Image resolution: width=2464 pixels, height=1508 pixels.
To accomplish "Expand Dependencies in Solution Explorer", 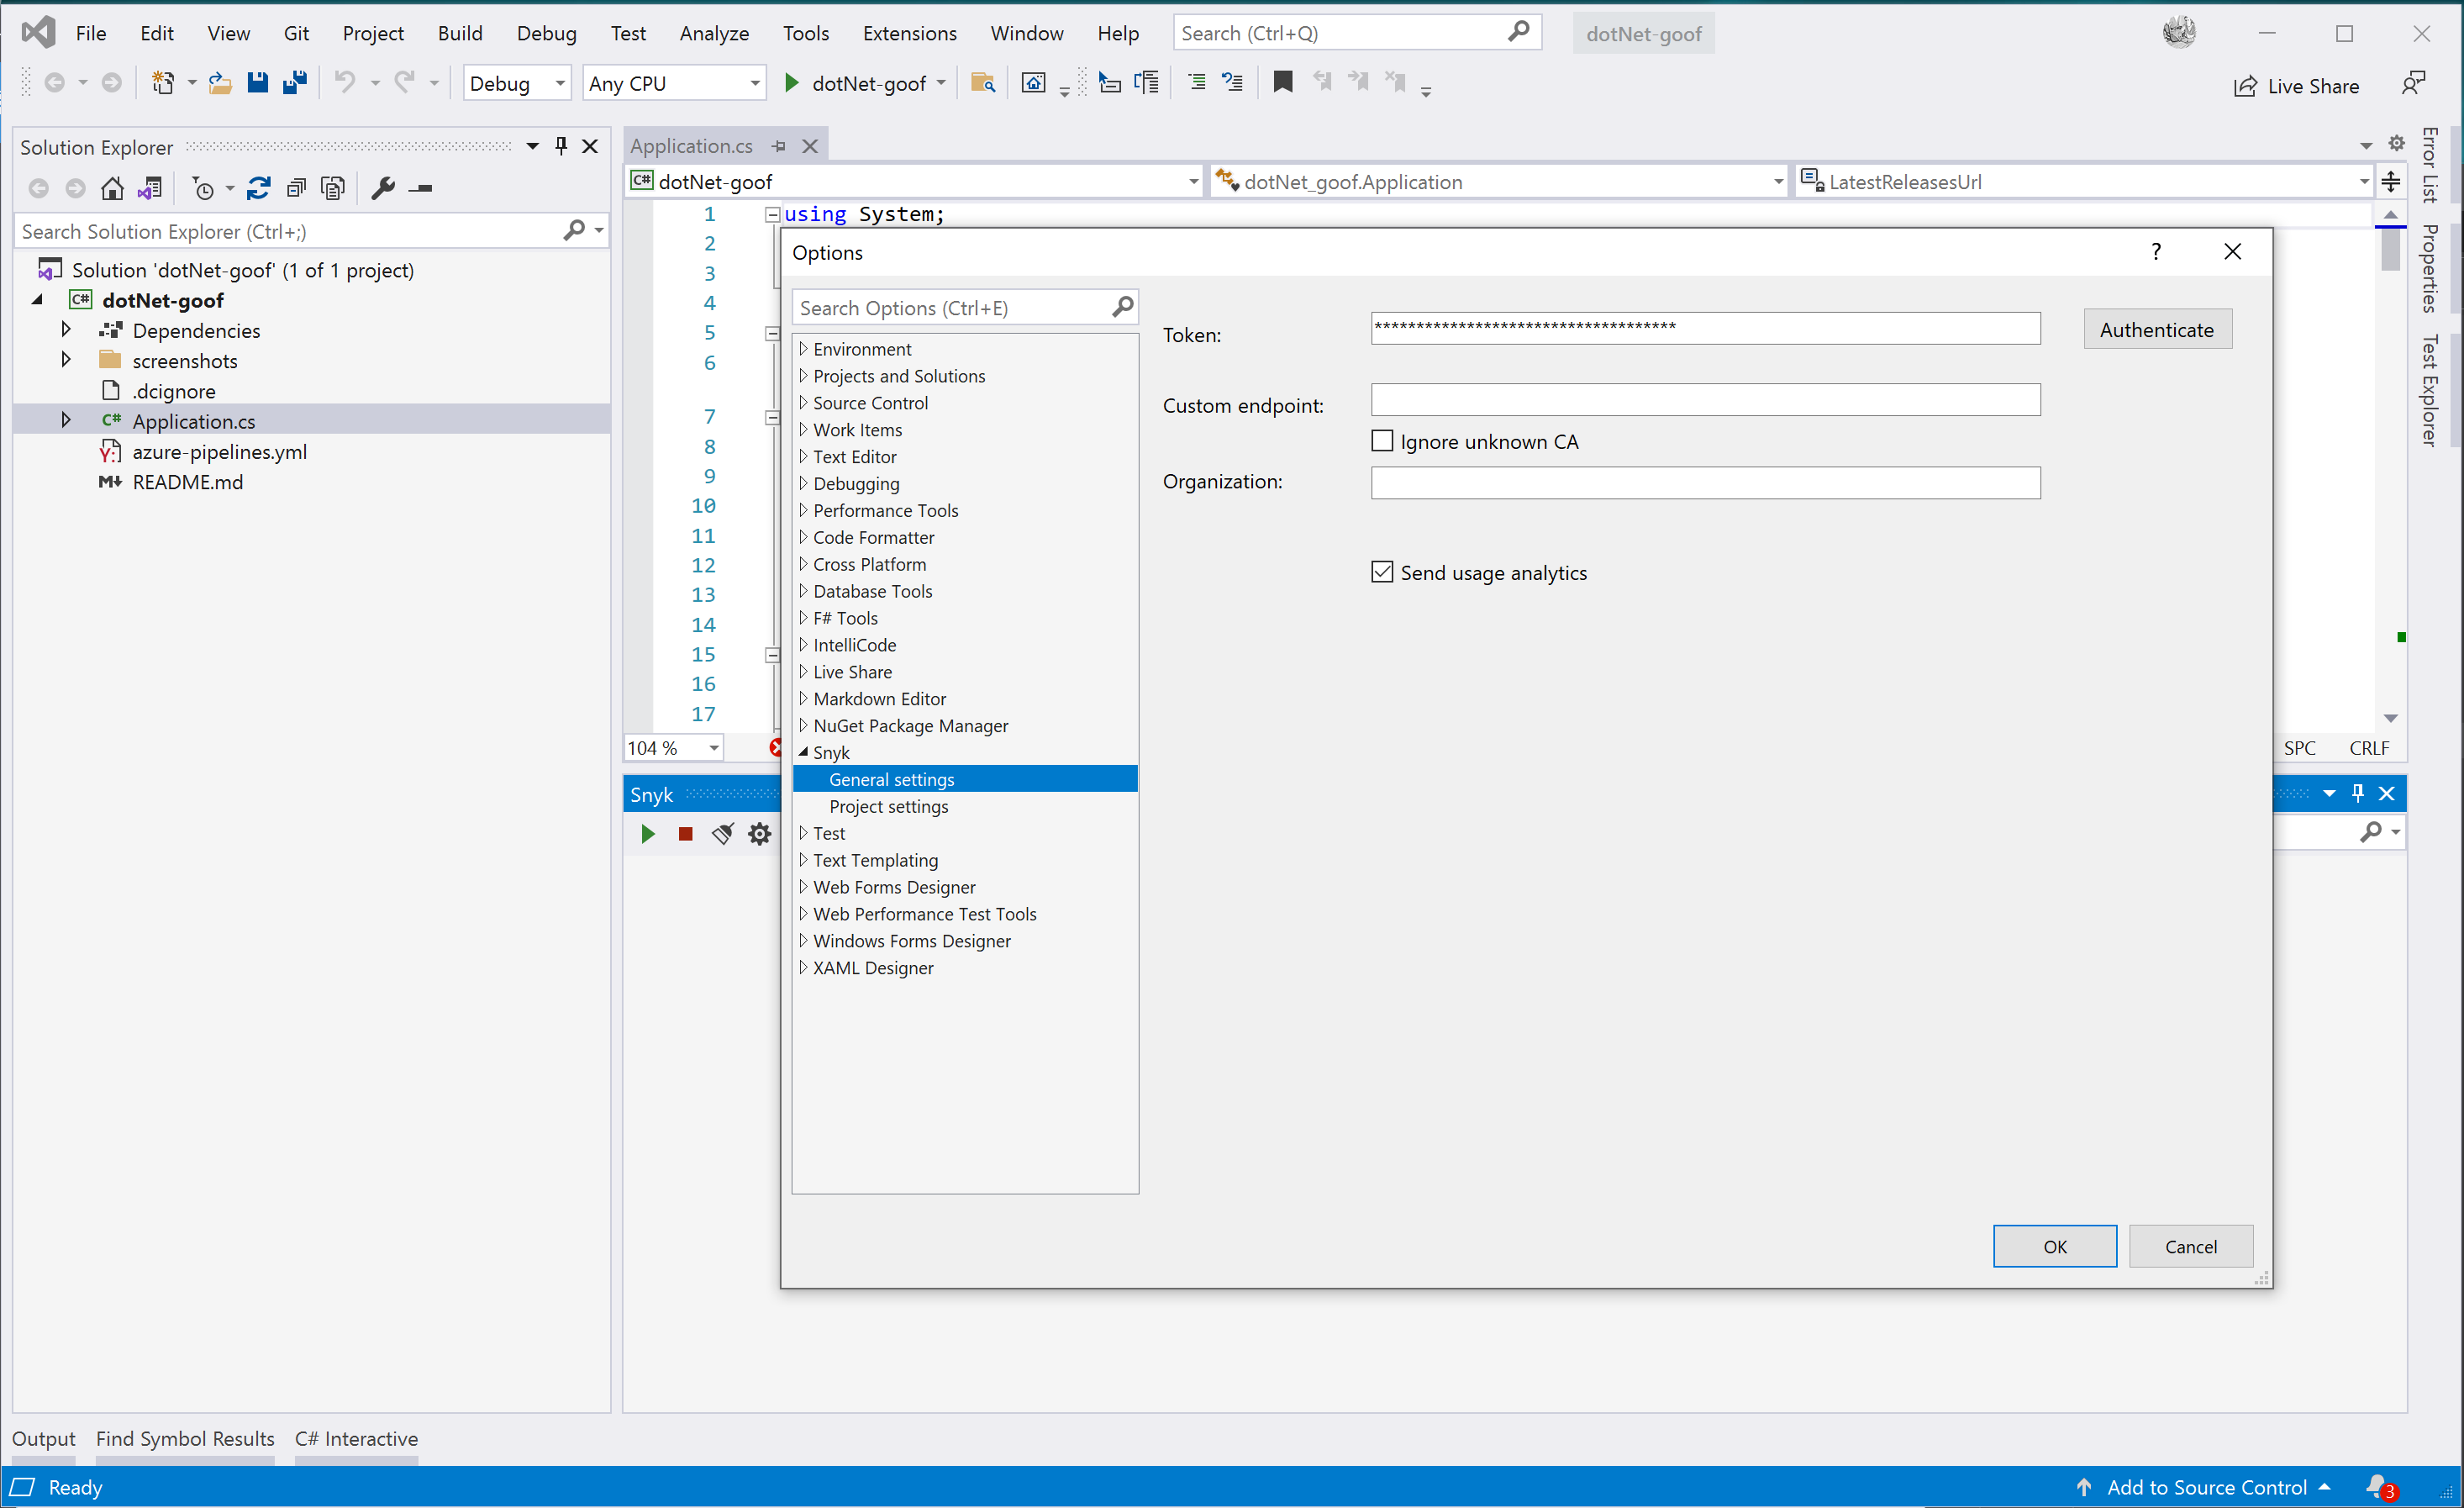I will [x=66, y=330].
